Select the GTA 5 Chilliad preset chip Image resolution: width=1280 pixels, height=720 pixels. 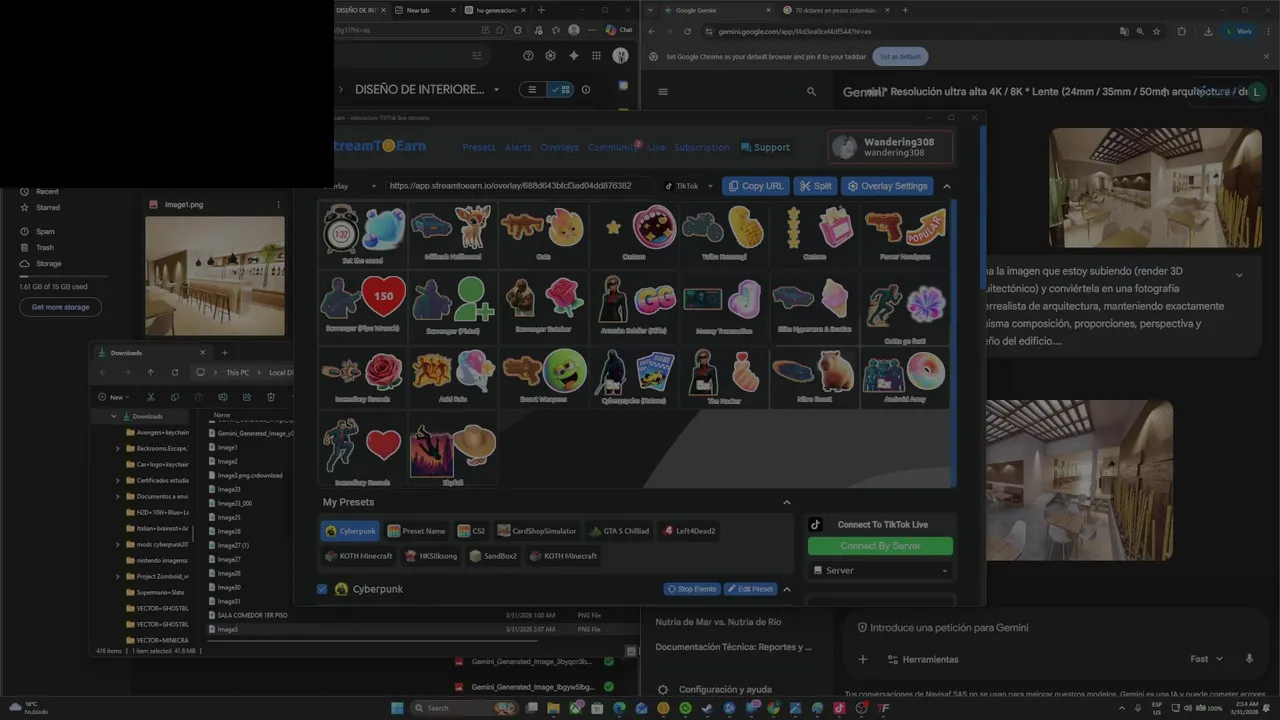click(620, 531)
